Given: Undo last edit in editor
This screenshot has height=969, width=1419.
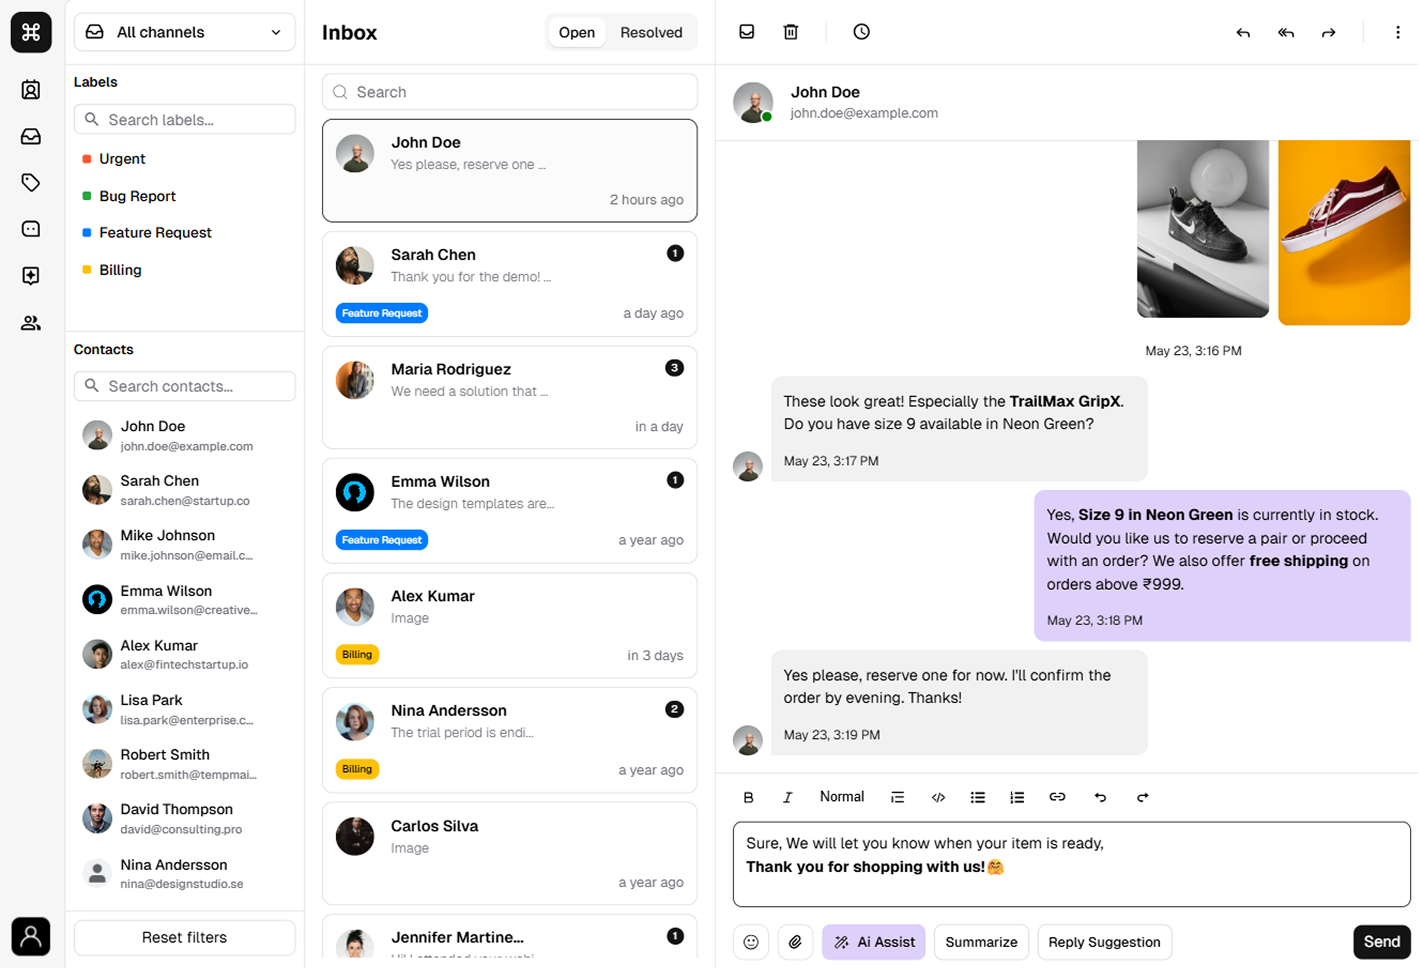Looking at the screenshot, I should [1100, 797].
